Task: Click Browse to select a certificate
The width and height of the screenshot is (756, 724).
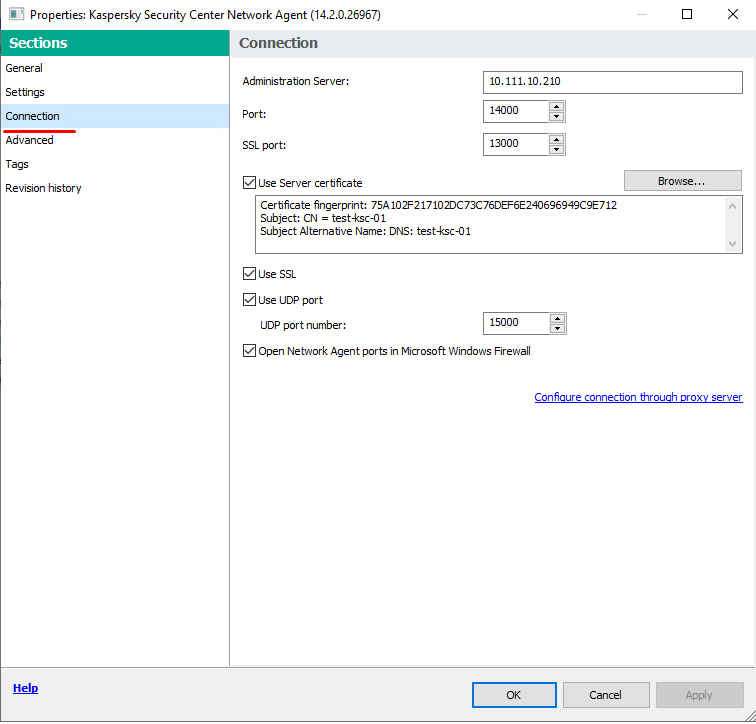Action: click(x=682, y=181)
